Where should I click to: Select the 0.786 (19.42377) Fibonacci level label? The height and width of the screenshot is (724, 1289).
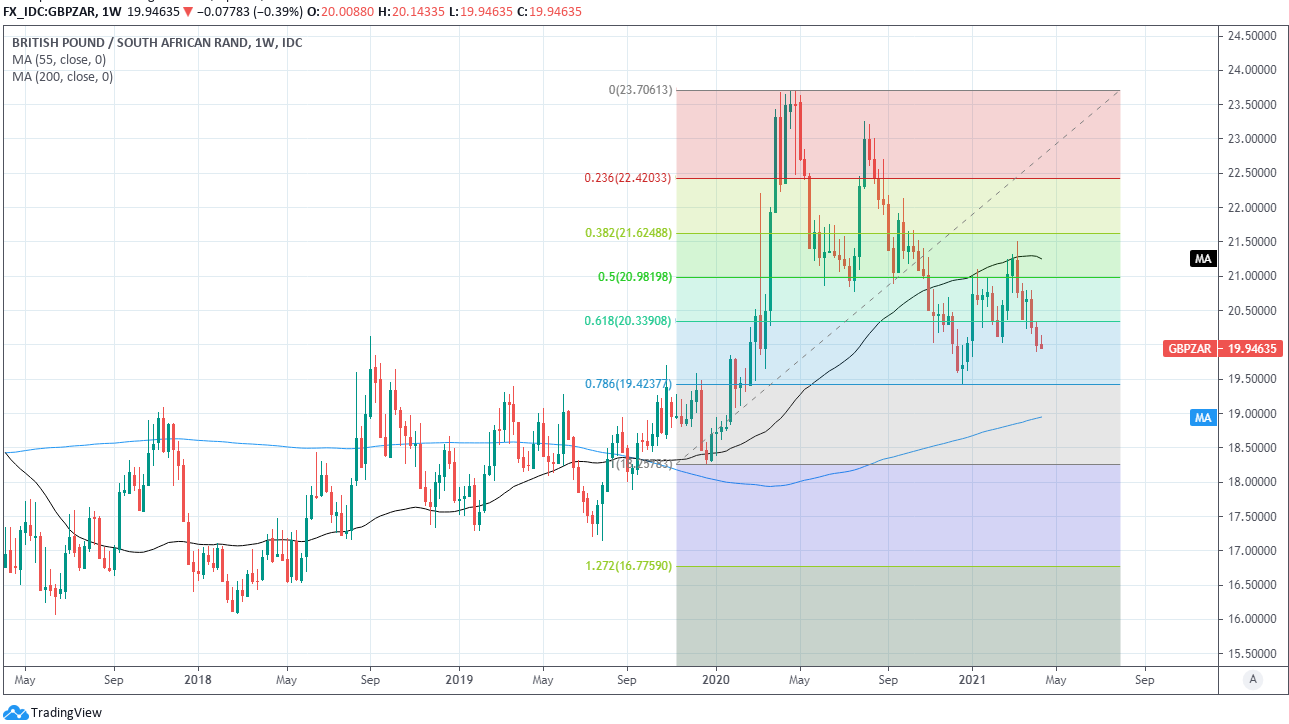[628, 384]
